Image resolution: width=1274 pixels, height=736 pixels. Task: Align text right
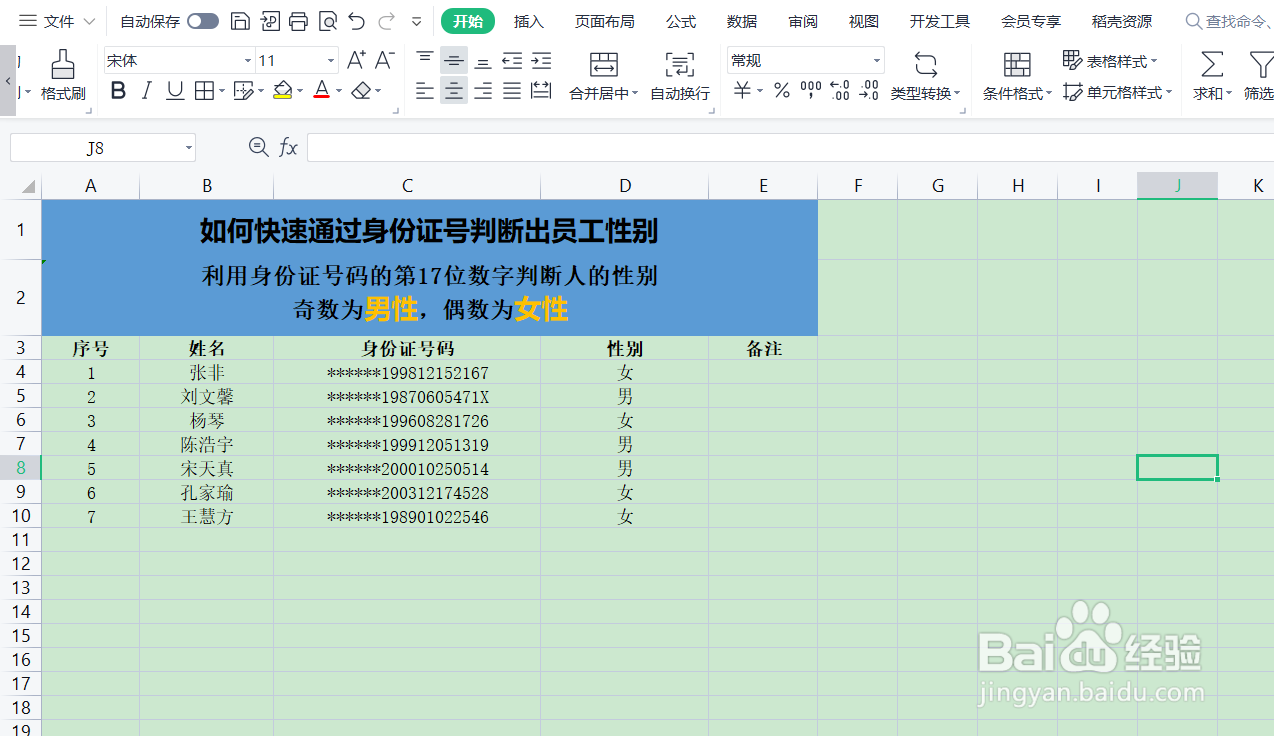(x=483, y=91)
